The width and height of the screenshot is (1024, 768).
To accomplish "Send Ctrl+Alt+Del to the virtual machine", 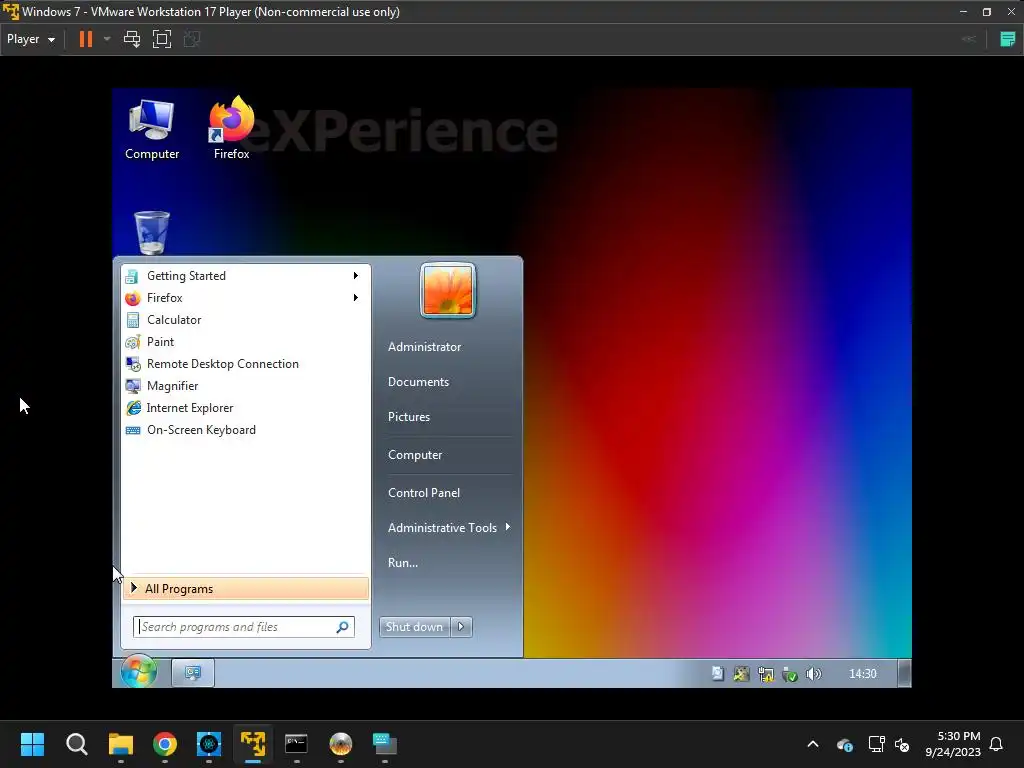I will (x=132, y=39).
